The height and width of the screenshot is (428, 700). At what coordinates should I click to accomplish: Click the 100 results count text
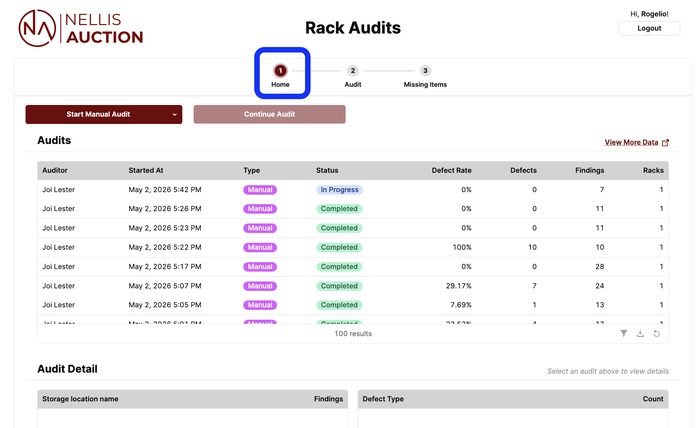353,333
